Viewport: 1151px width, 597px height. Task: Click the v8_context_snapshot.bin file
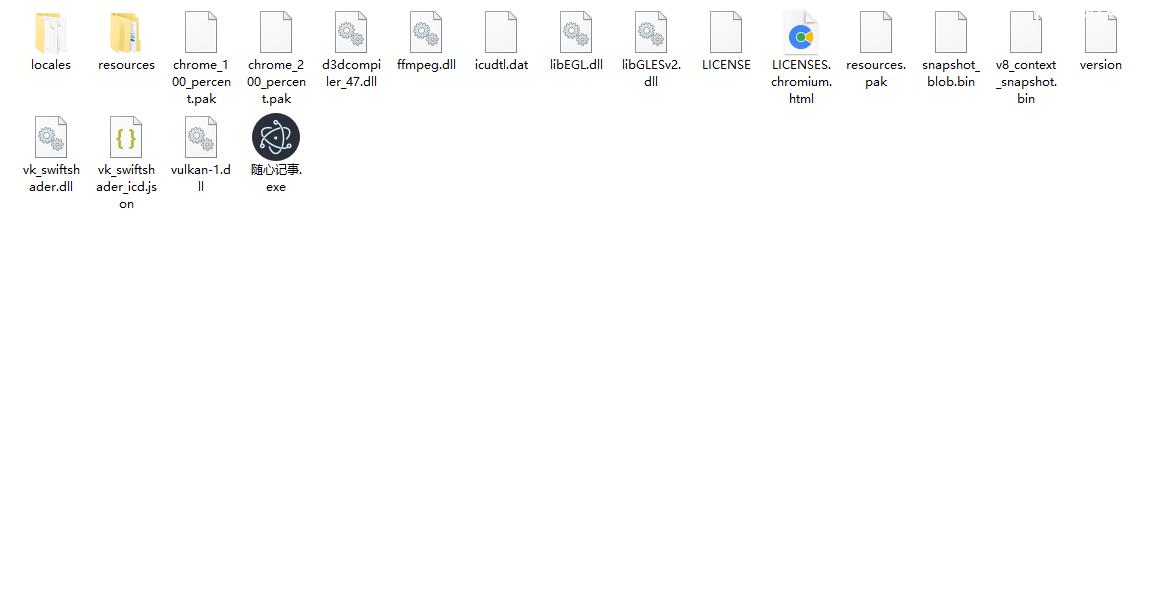tap(1026, 34)
